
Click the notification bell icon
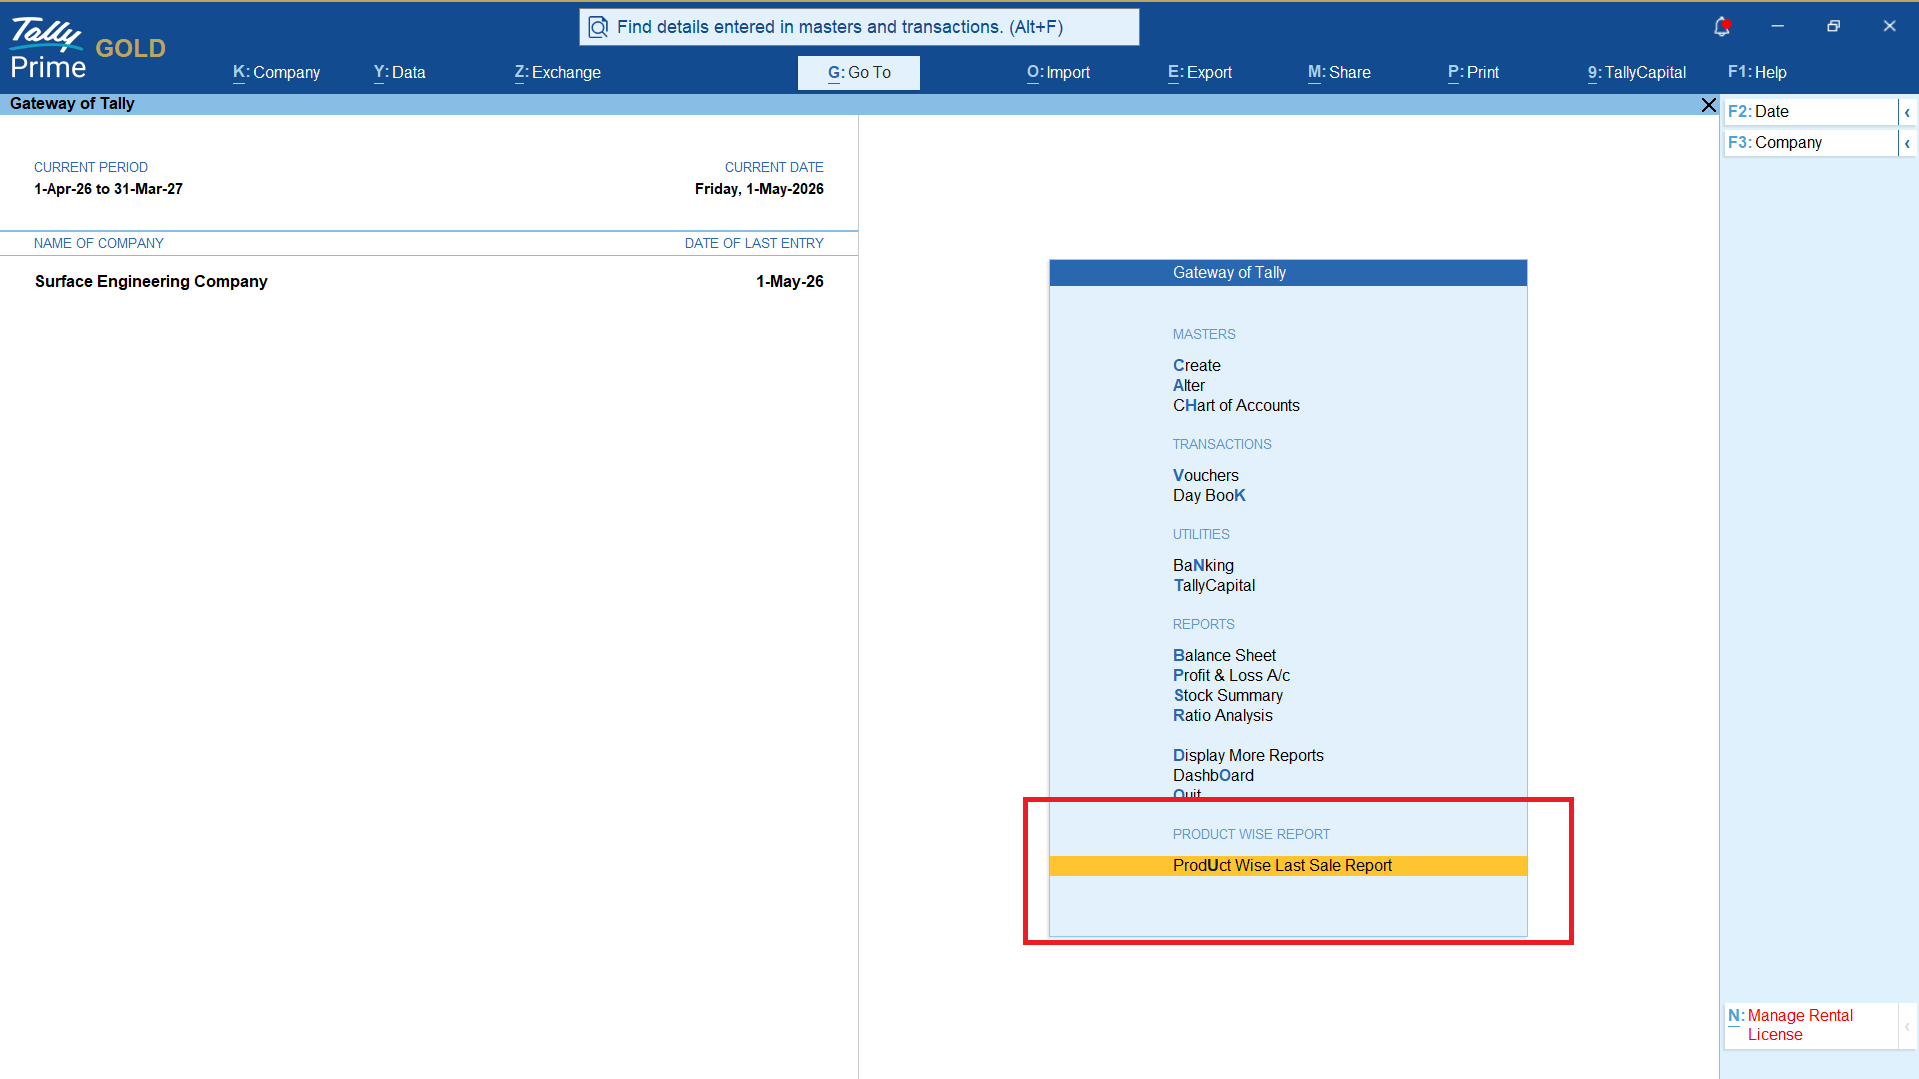tap(1722, 27)
